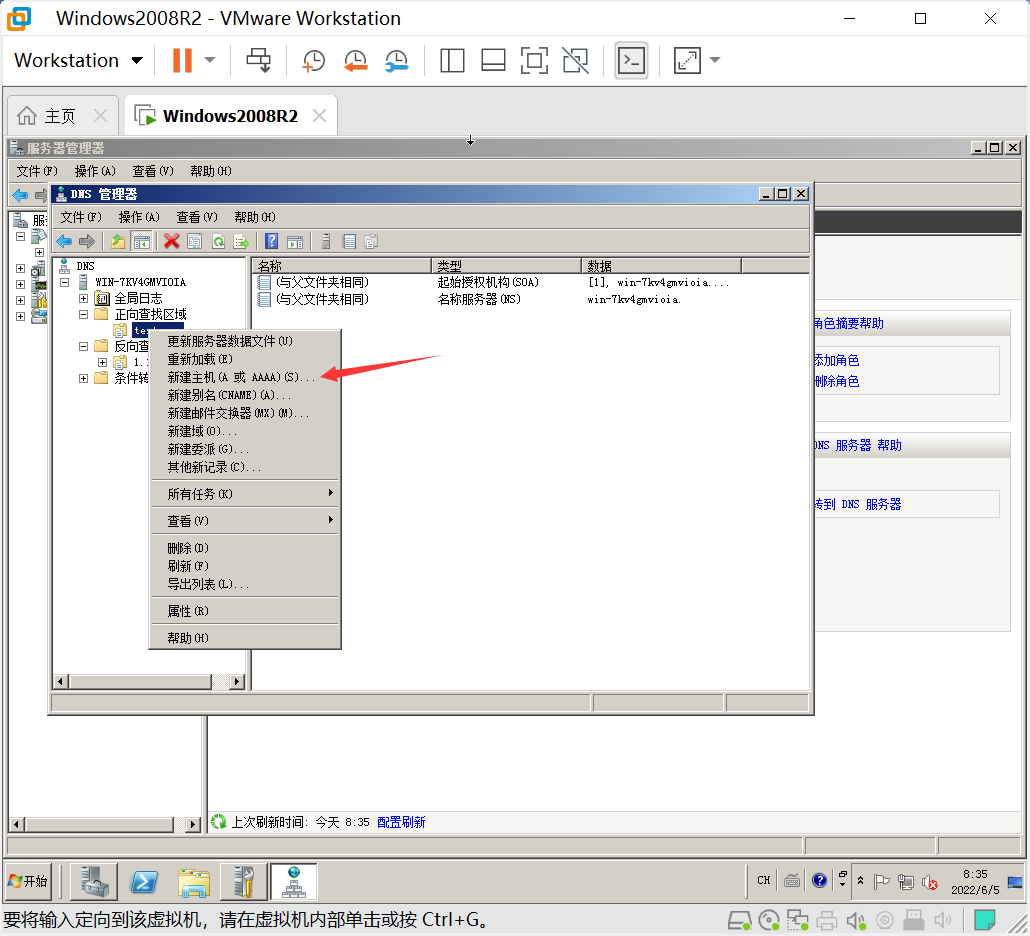1030x936 pixels.
Task: Open 操作(A) menu in DNS 管理器
Action: 139,217
